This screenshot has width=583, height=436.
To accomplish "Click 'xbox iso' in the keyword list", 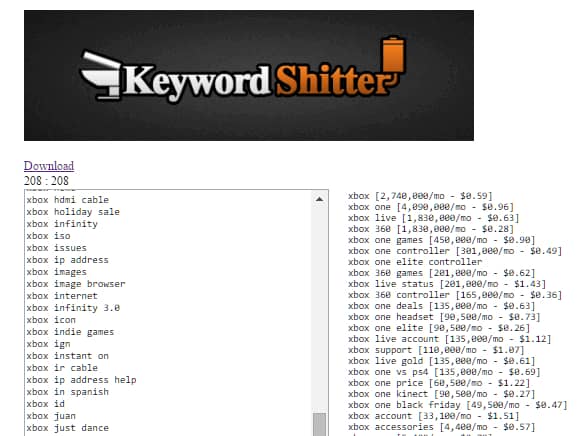I will click(x=48, y=236).
